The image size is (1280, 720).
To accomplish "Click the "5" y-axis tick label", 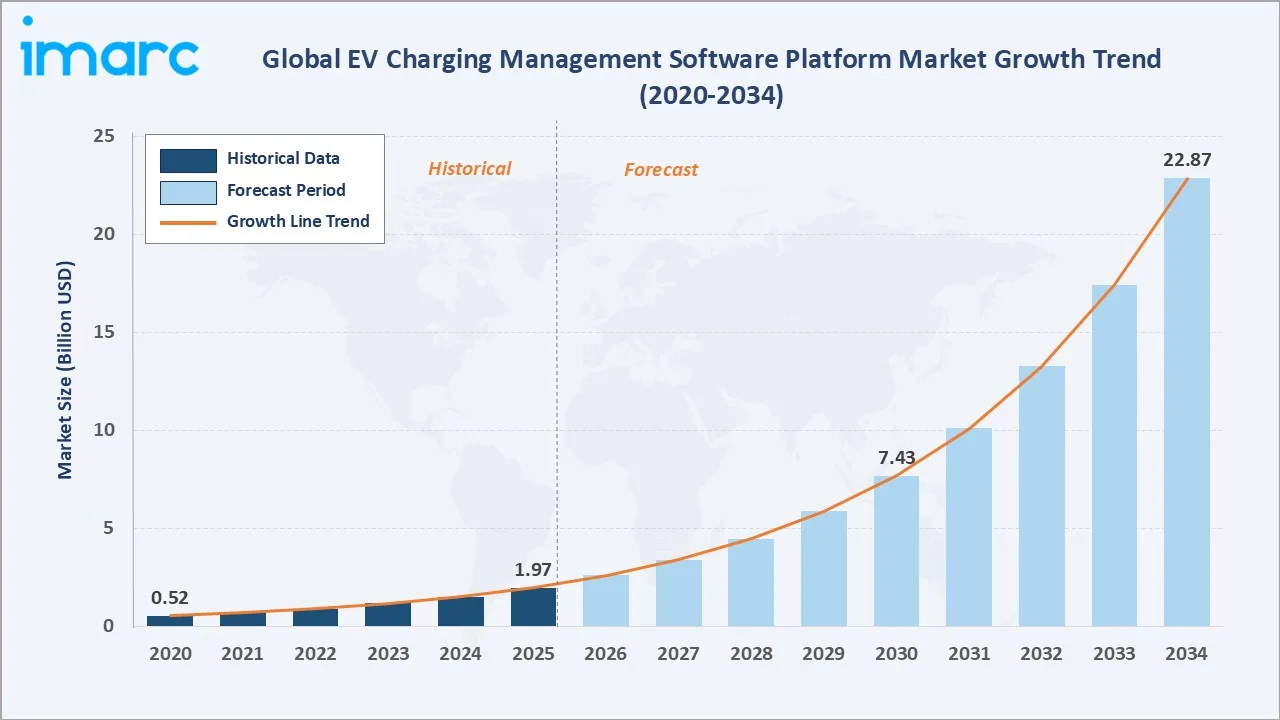I will [x=110, y=528].
